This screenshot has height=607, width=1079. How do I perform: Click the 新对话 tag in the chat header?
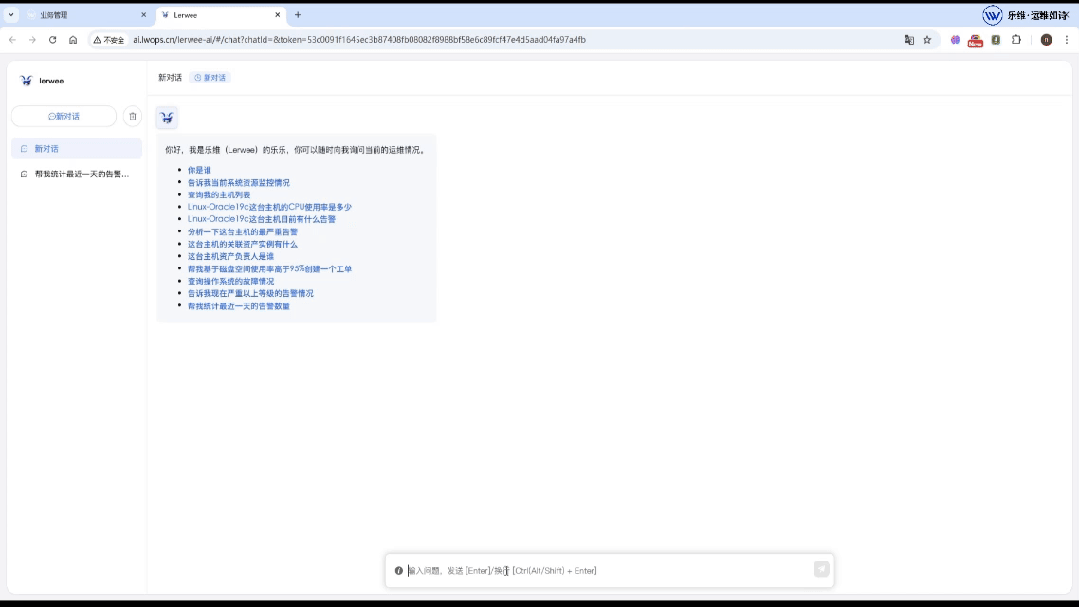tap(210, 78)
